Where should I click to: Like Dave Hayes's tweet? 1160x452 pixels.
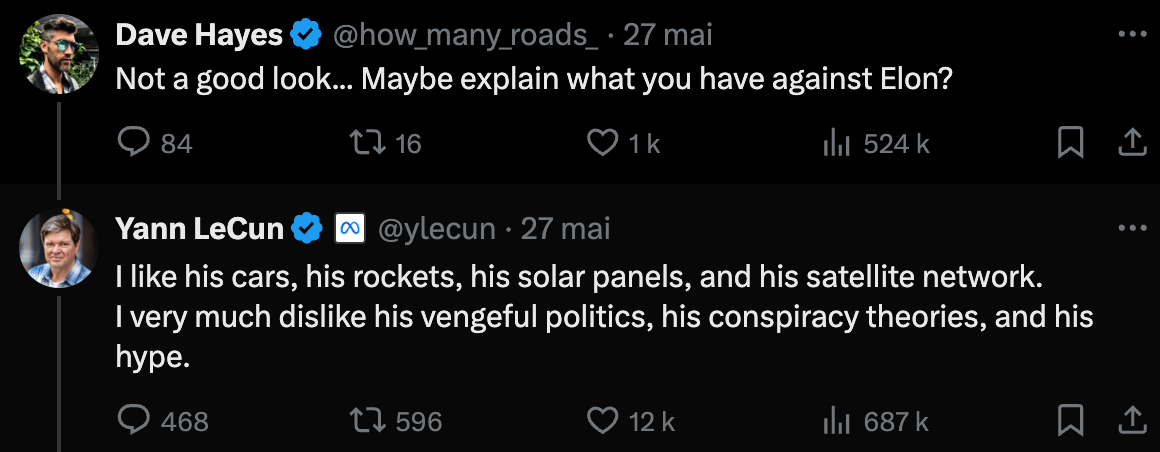[602, 145]
